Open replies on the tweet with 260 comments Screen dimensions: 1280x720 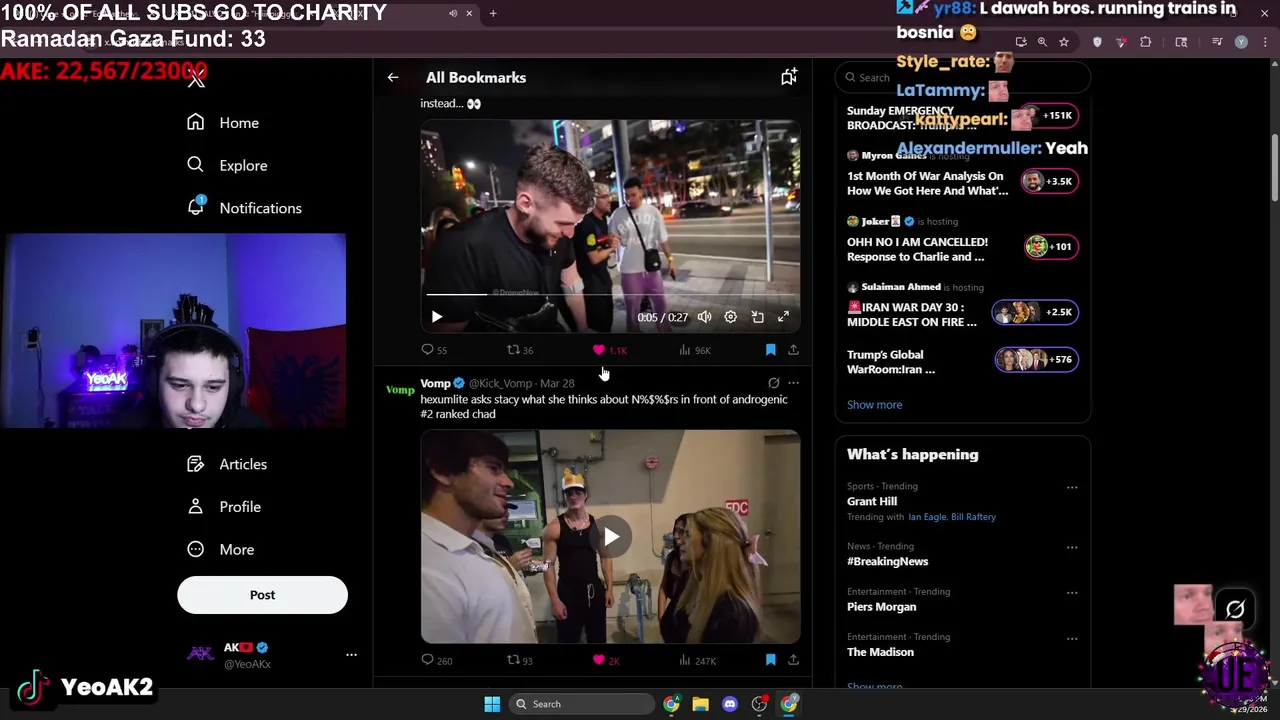click(436, 660)
